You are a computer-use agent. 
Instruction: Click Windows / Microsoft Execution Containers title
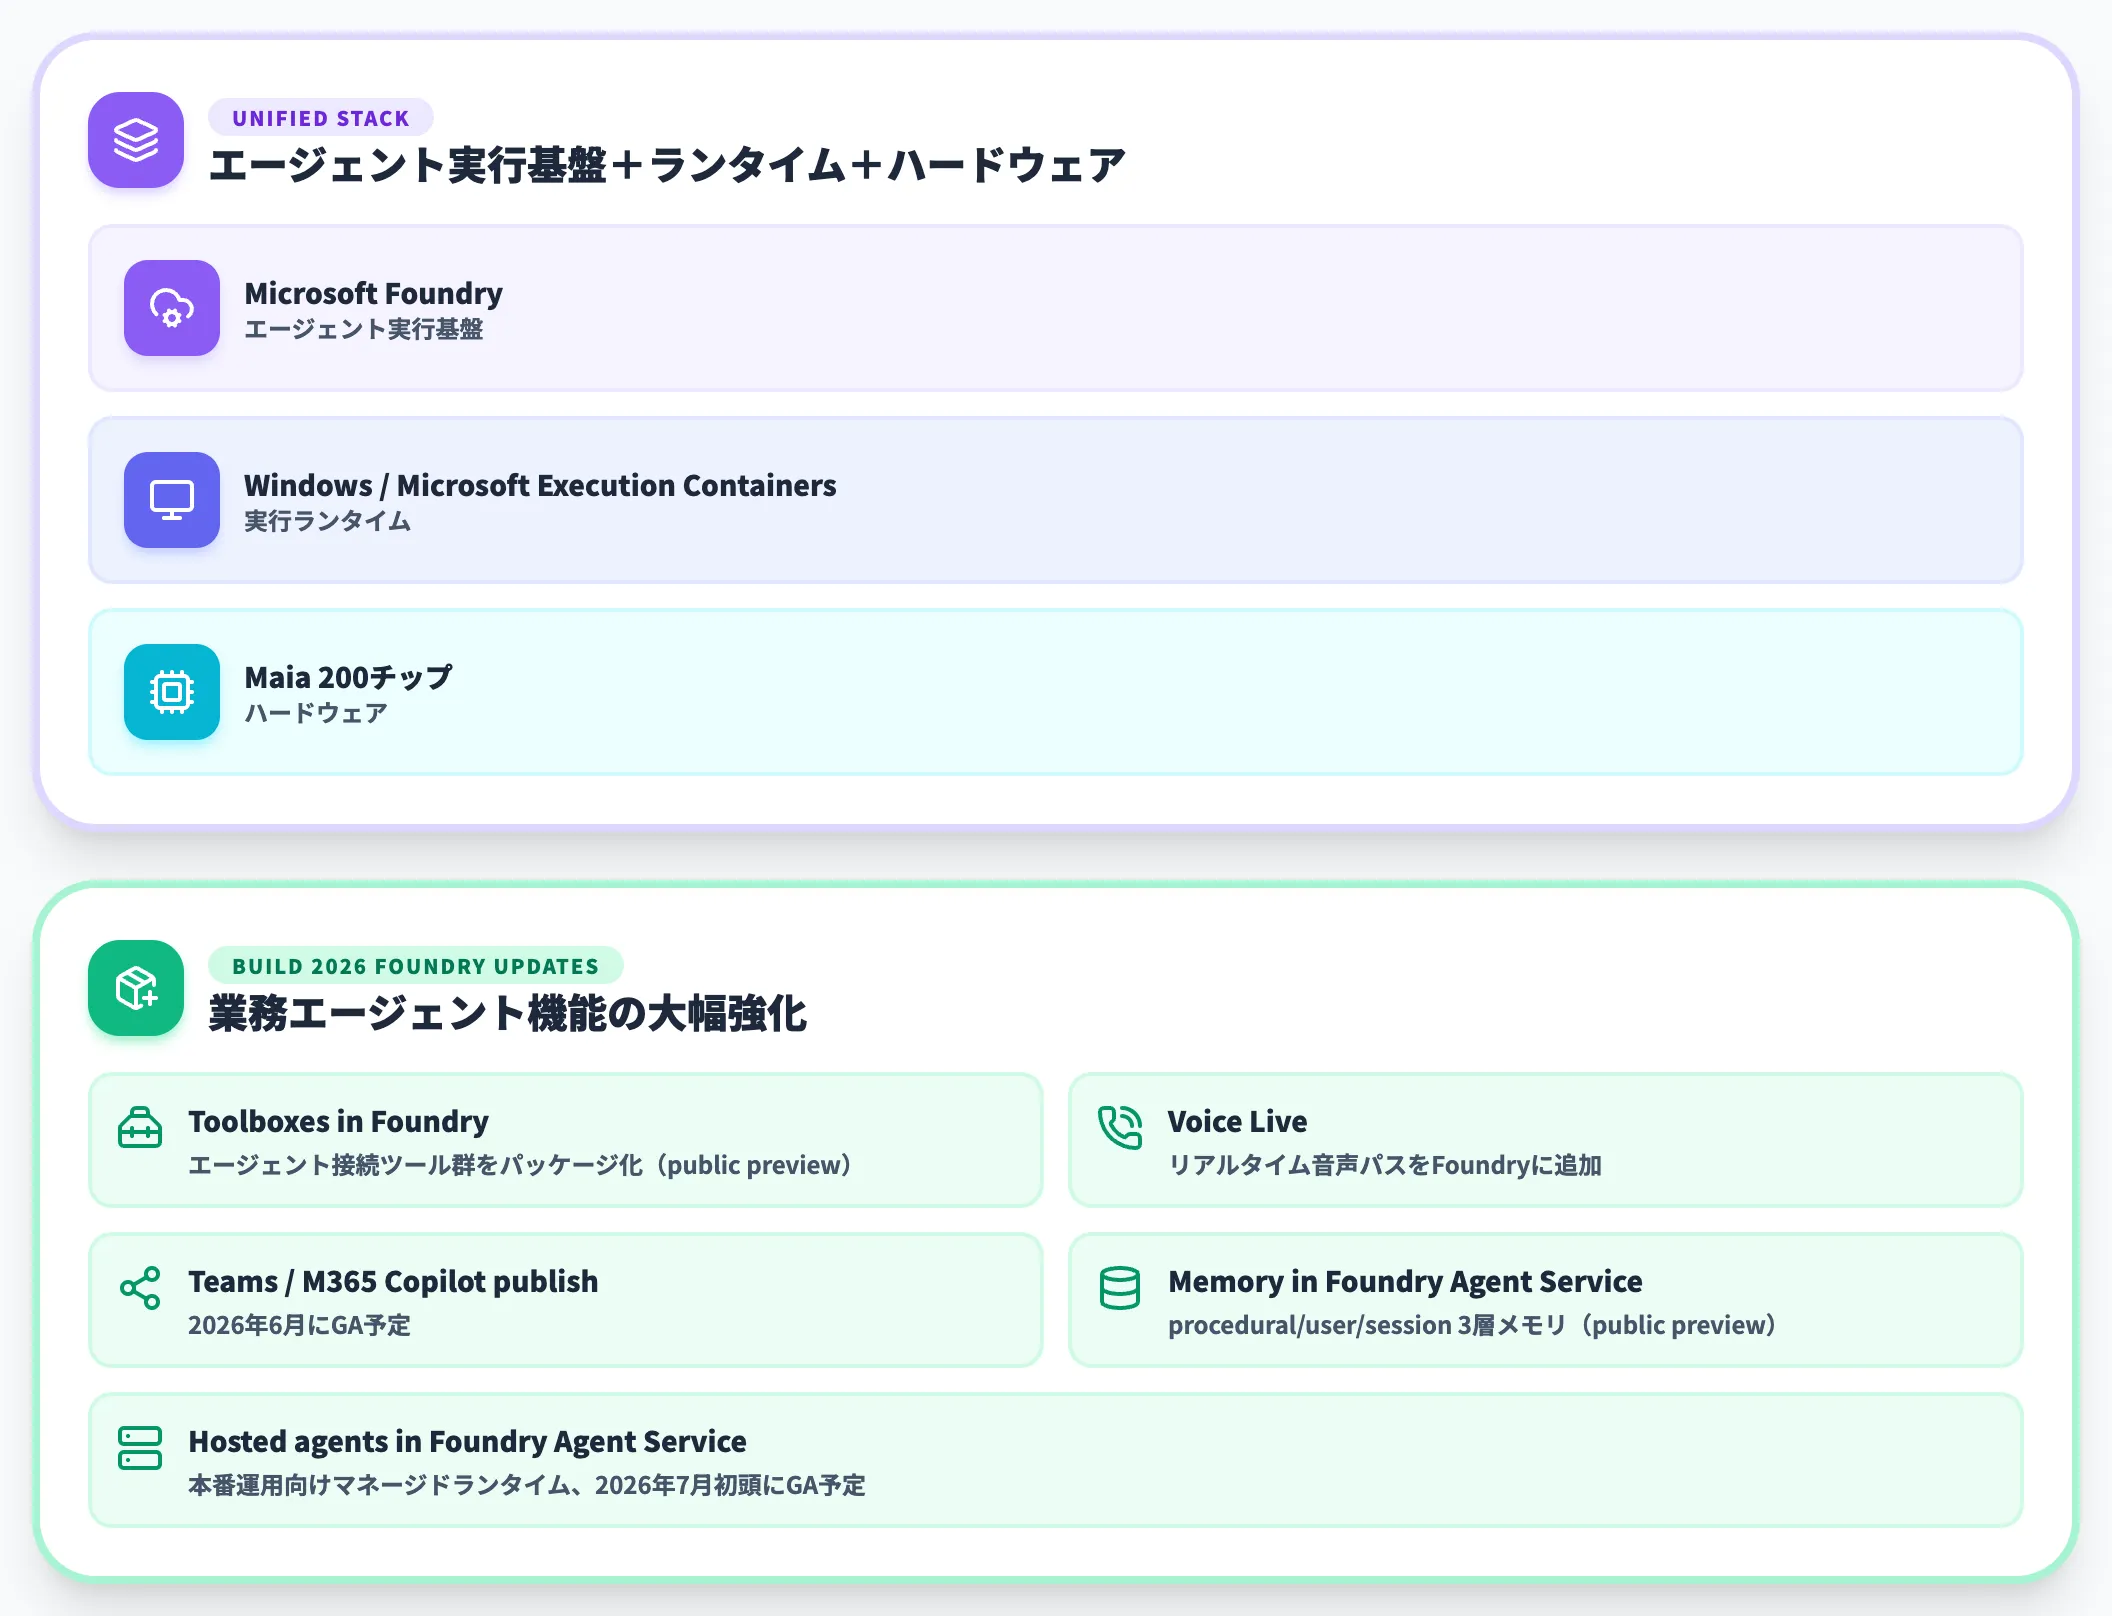pyautogui.click(x=540, y=485)
